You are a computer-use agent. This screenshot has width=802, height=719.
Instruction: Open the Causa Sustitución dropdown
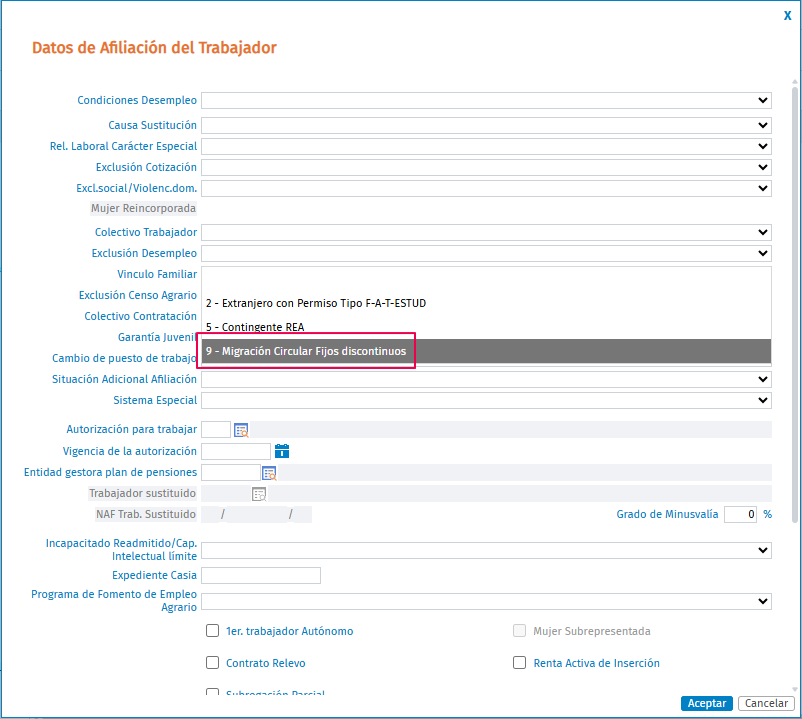coord(486,125)
